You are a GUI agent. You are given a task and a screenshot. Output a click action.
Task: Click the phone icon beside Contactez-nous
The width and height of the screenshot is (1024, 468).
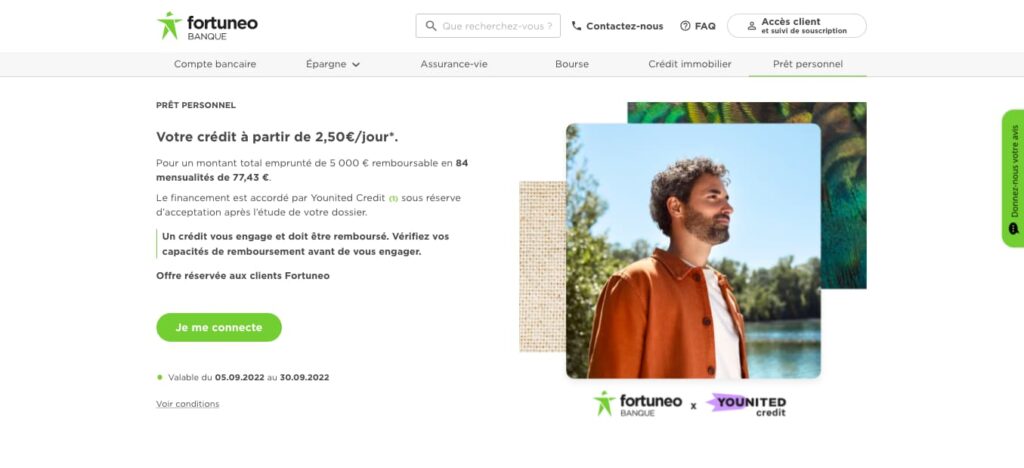coord(577,26)
